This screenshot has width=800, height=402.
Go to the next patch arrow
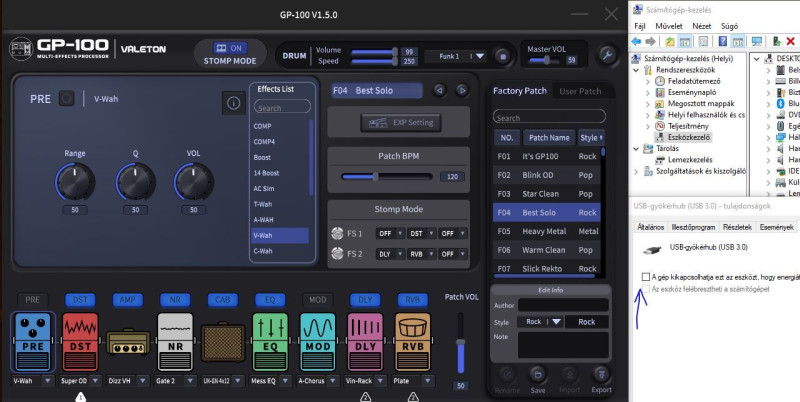pyautogui.click(x=462, y=90)
